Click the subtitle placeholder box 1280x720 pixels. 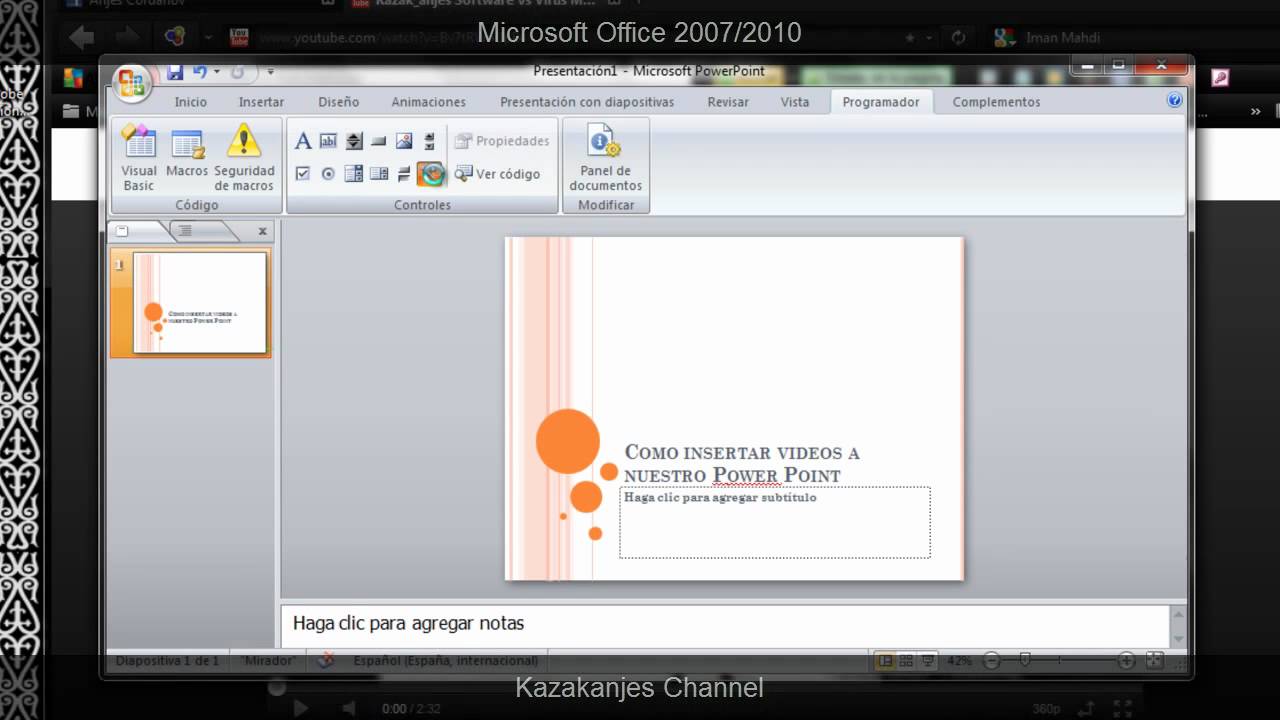point(775,522)
